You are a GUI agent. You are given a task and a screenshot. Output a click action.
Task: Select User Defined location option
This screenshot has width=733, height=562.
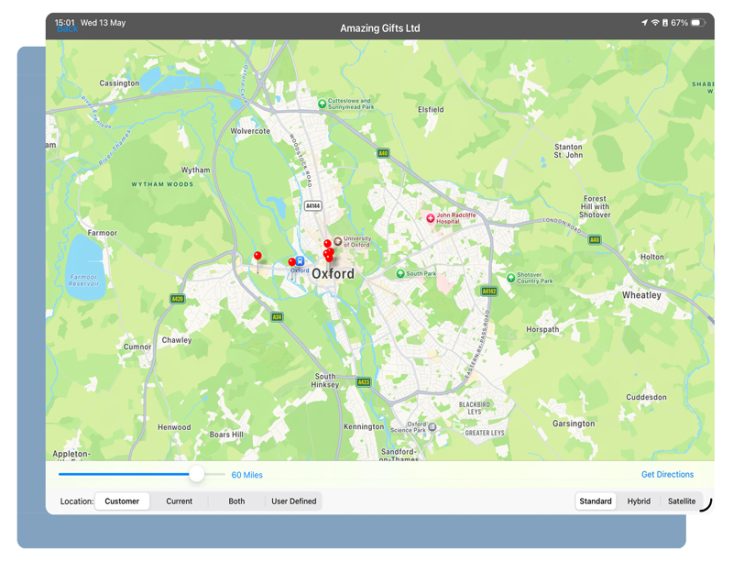pos(294,501)
